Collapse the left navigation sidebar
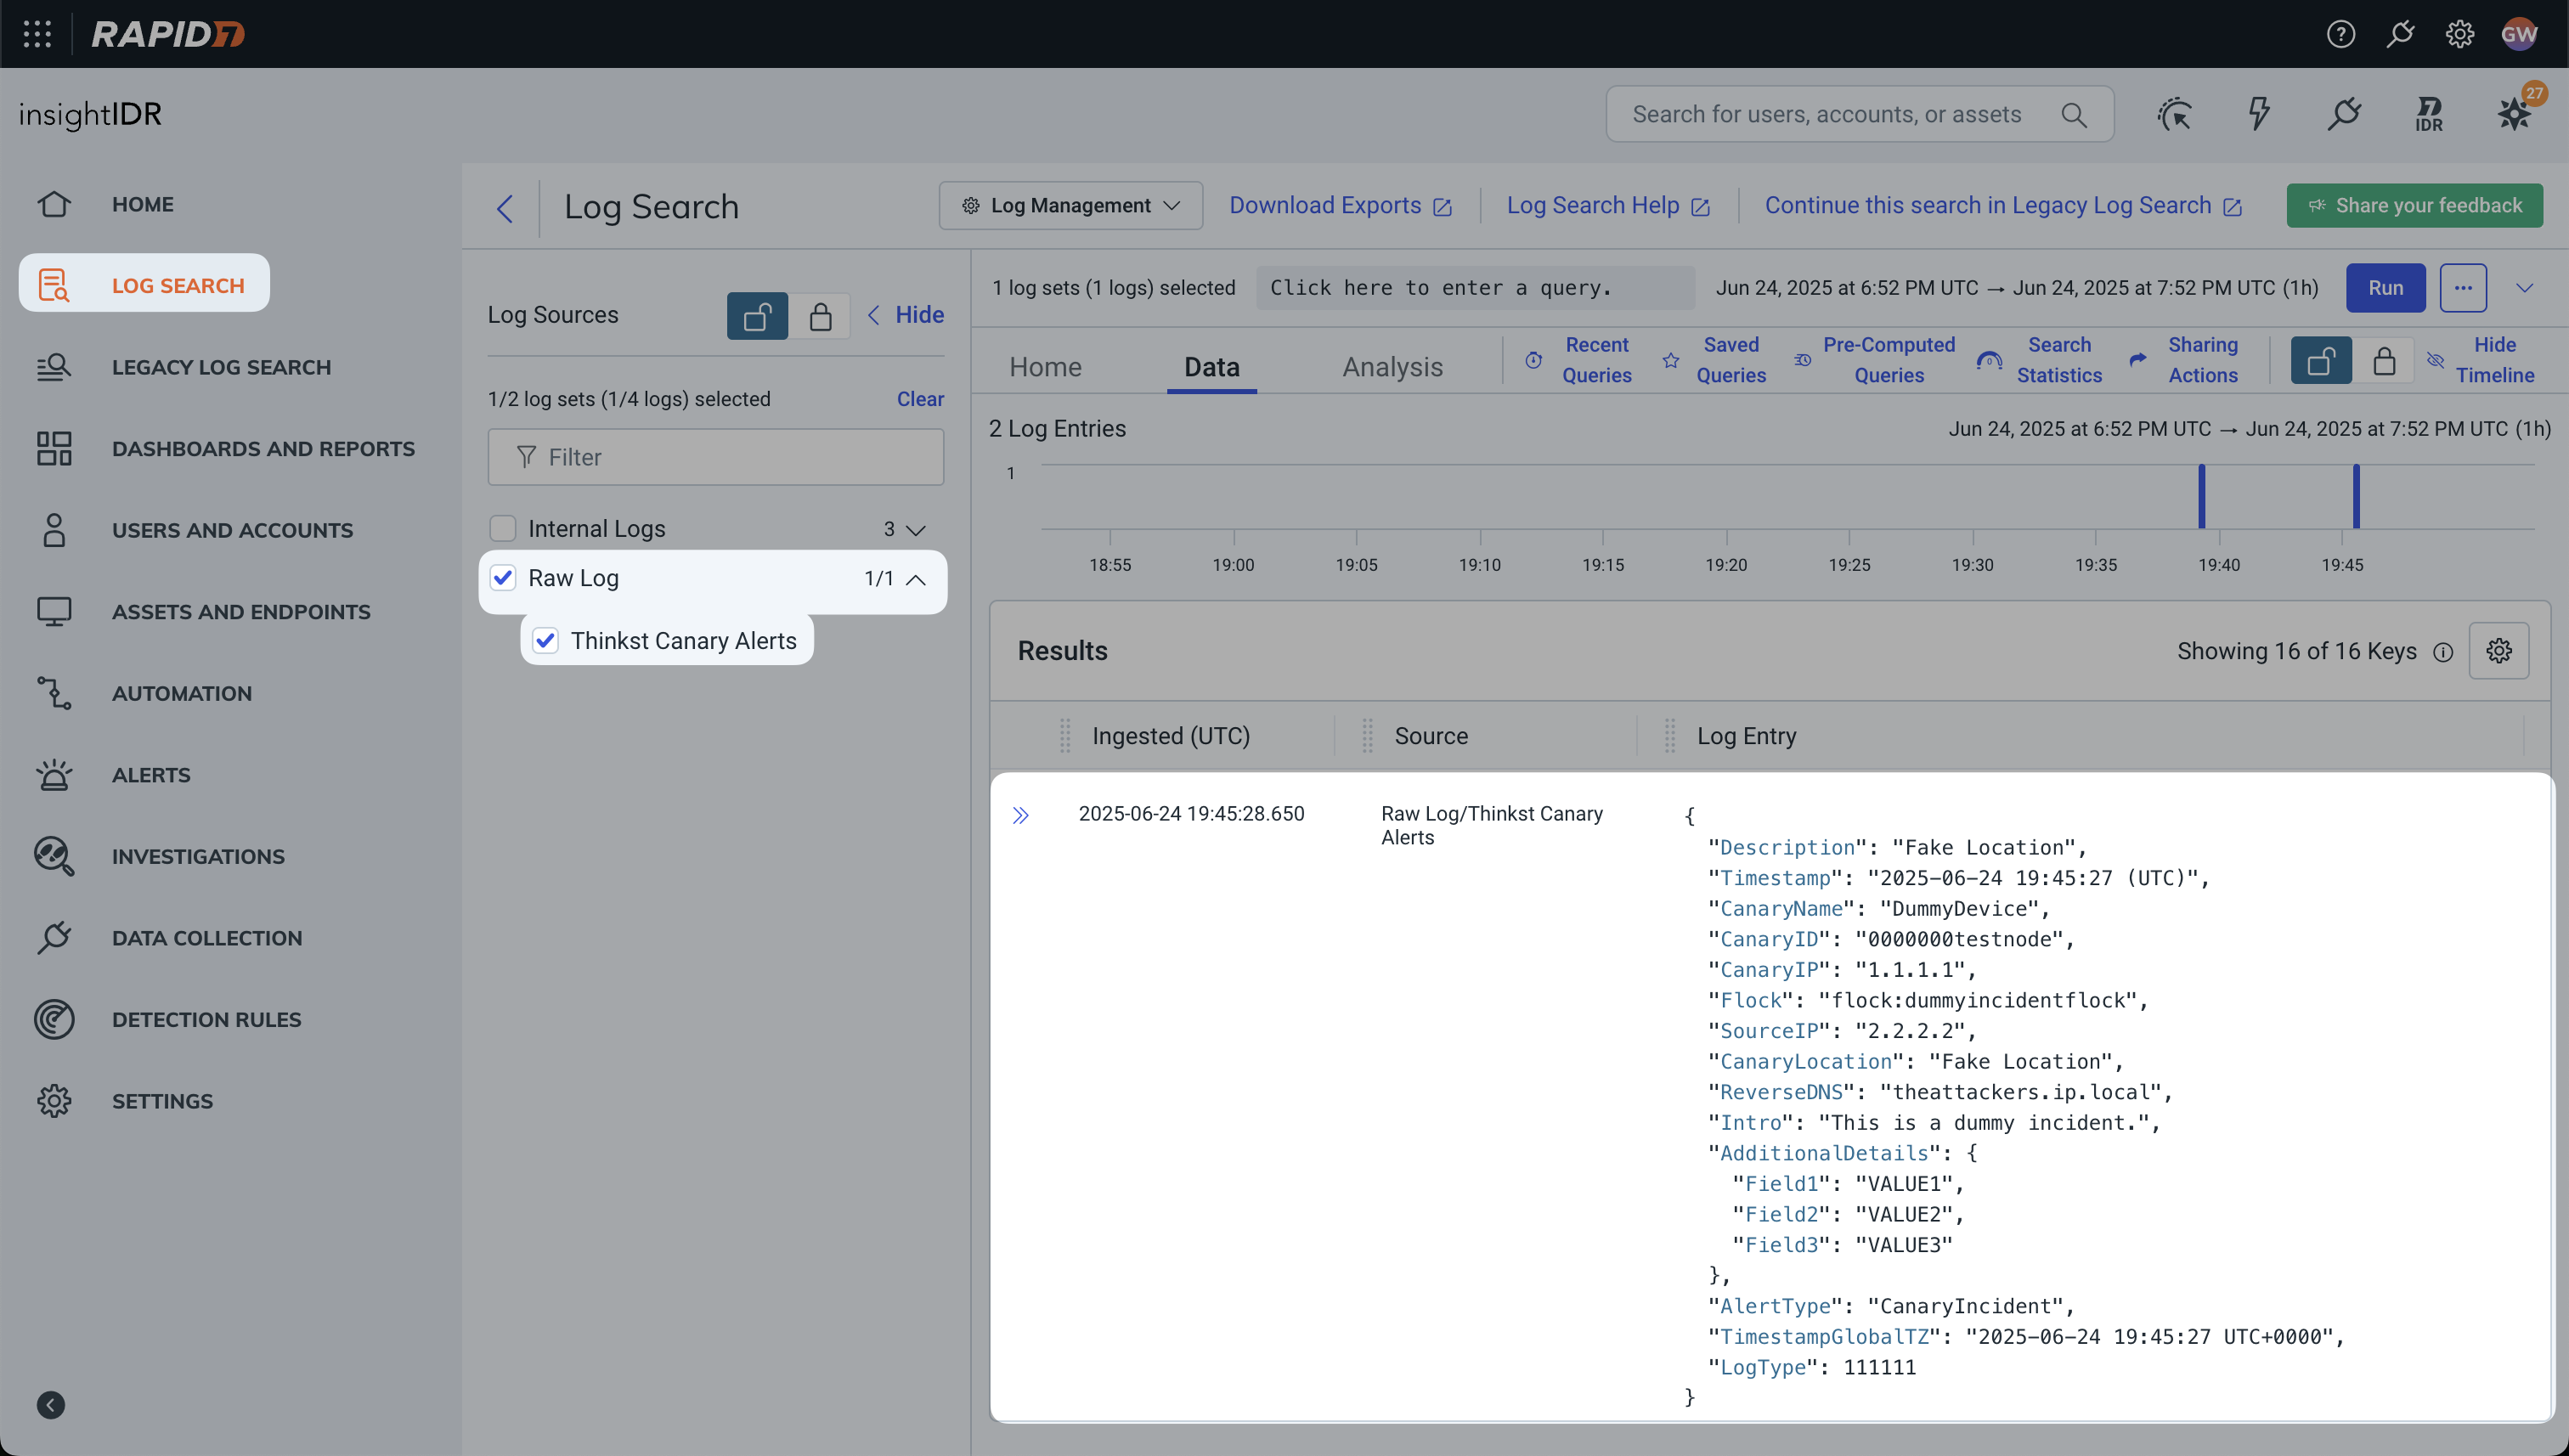Image resolution: width=2569 pixels, height=1456 pixels. coord(51,1405)
